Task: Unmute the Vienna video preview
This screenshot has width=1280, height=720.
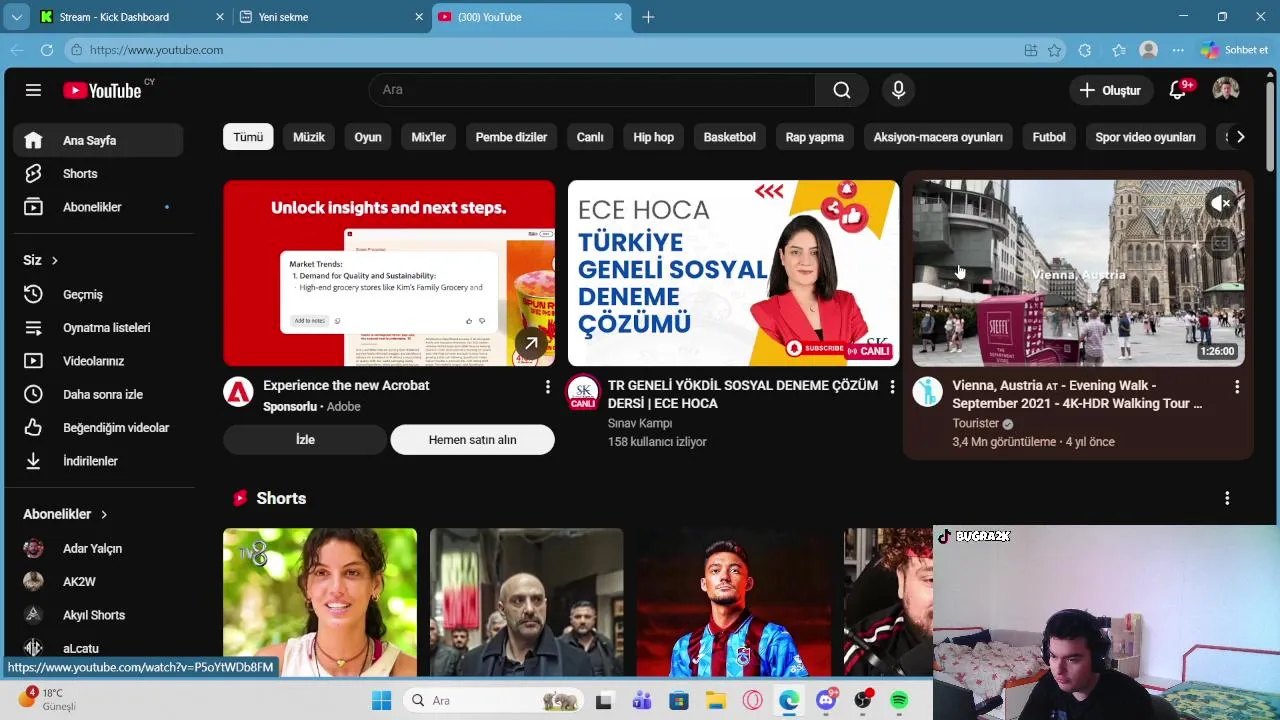Action: (1221, 204)
